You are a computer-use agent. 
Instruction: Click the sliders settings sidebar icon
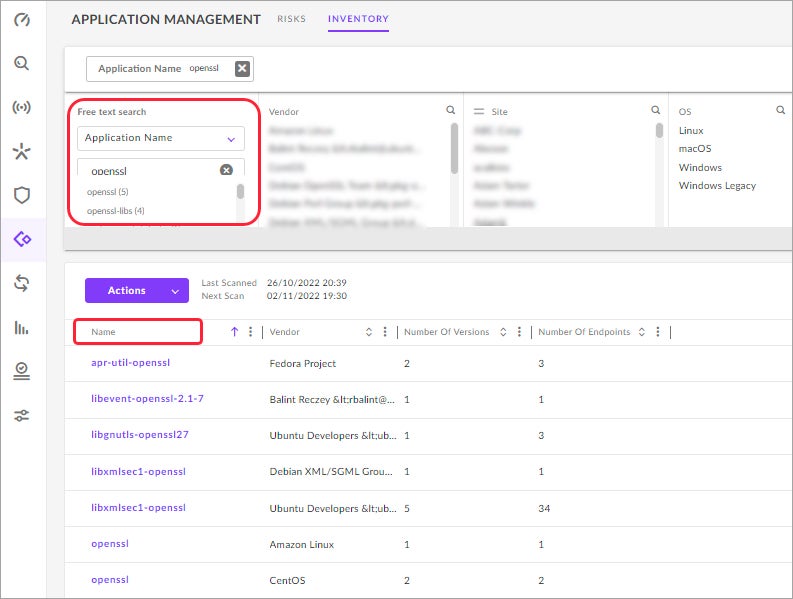click(x=21, y=415)
